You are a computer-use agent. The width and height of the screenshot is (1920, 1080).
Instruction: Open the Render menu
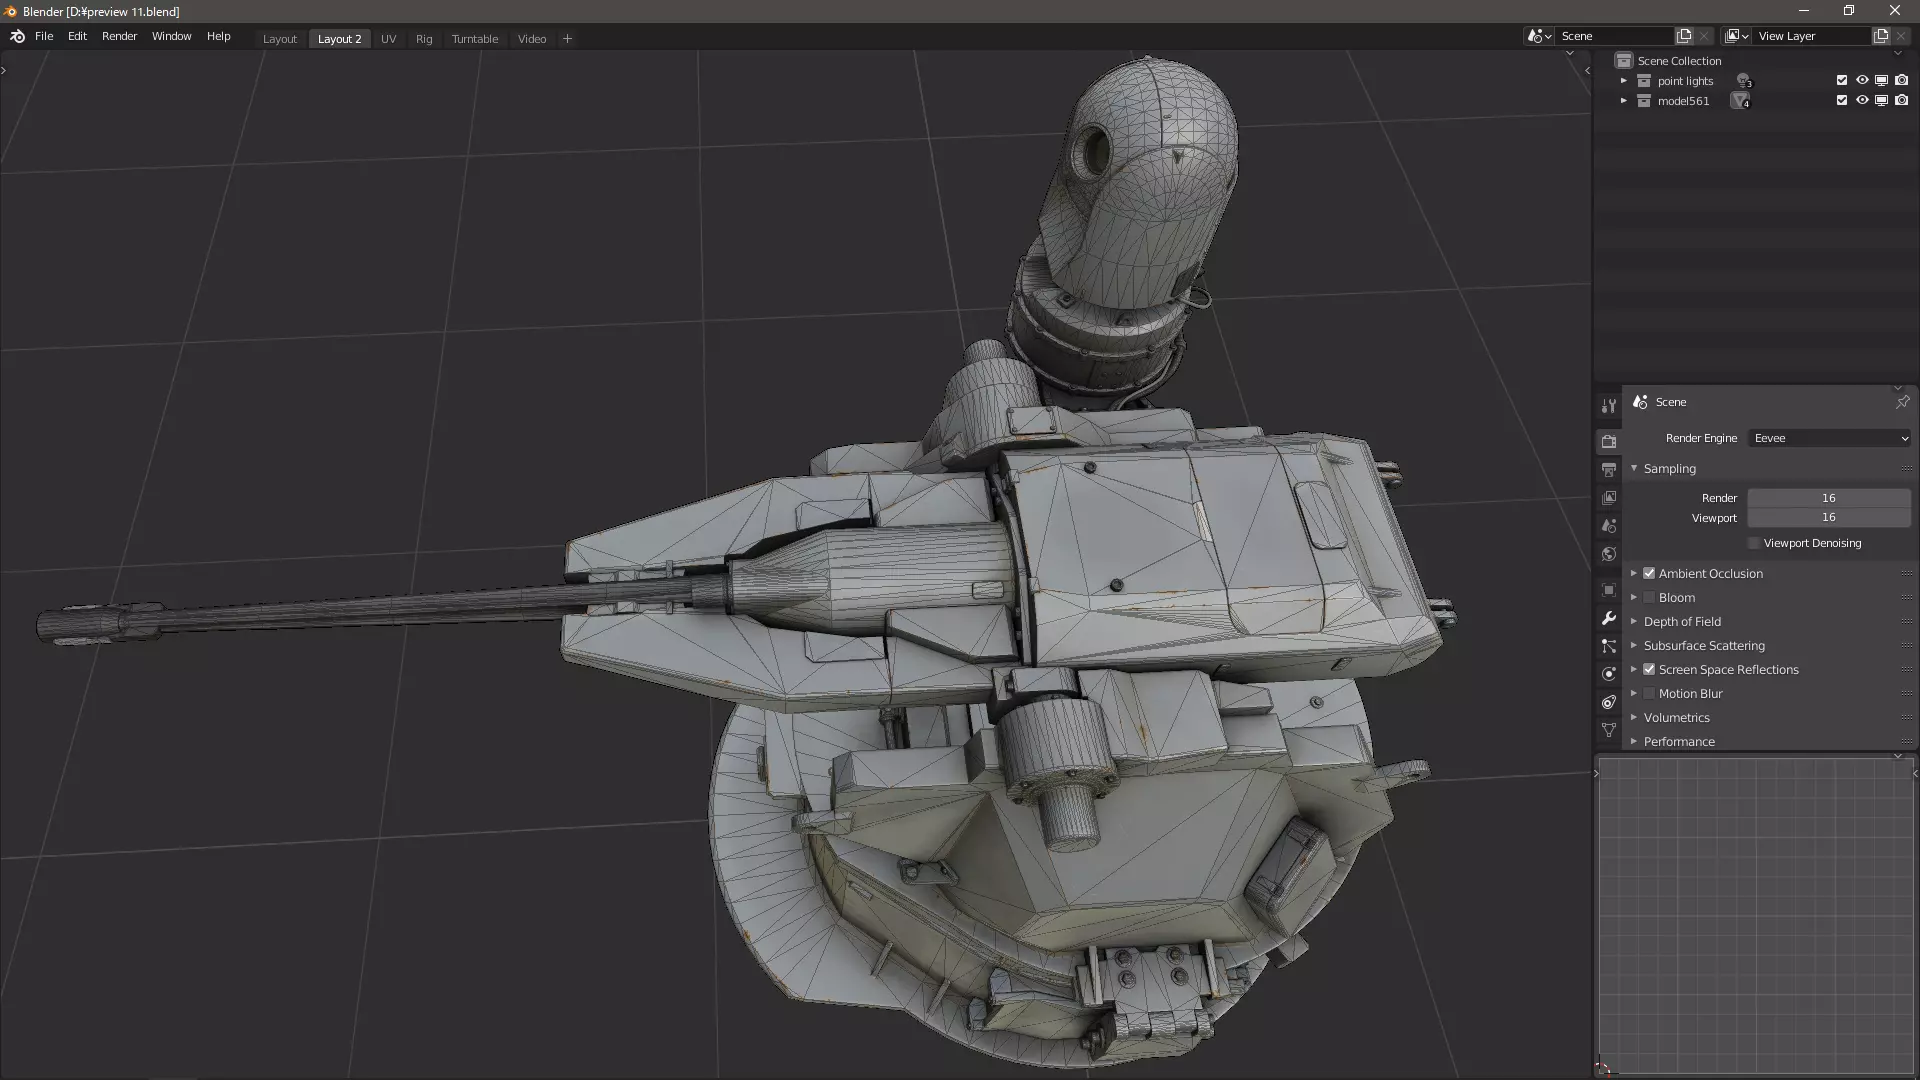119,36
